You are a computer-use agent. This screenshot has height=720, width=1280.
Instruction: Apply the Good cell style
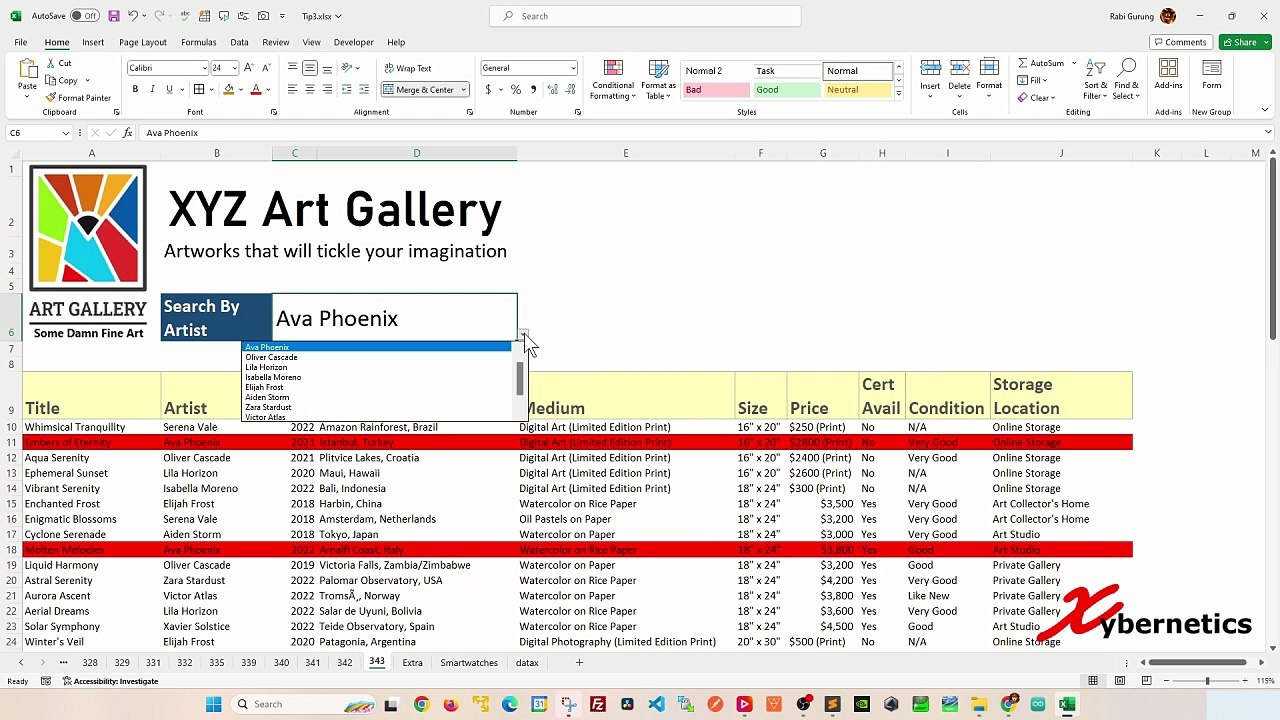(787, 90)
